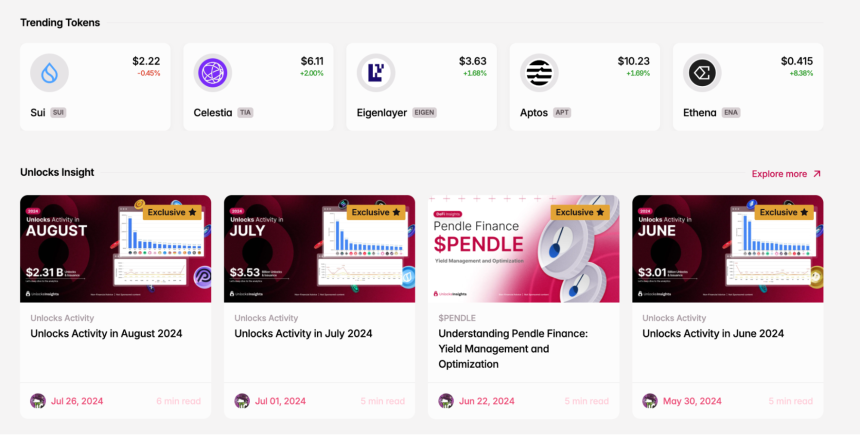Click the Aptos token logo icon
860x435 pixels.
[539, 73]
